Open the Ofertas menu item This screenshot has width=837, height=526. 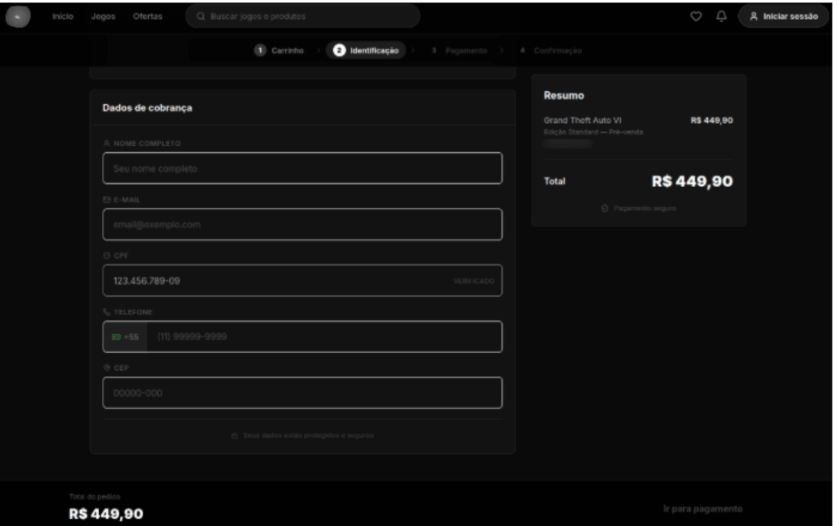147,17
